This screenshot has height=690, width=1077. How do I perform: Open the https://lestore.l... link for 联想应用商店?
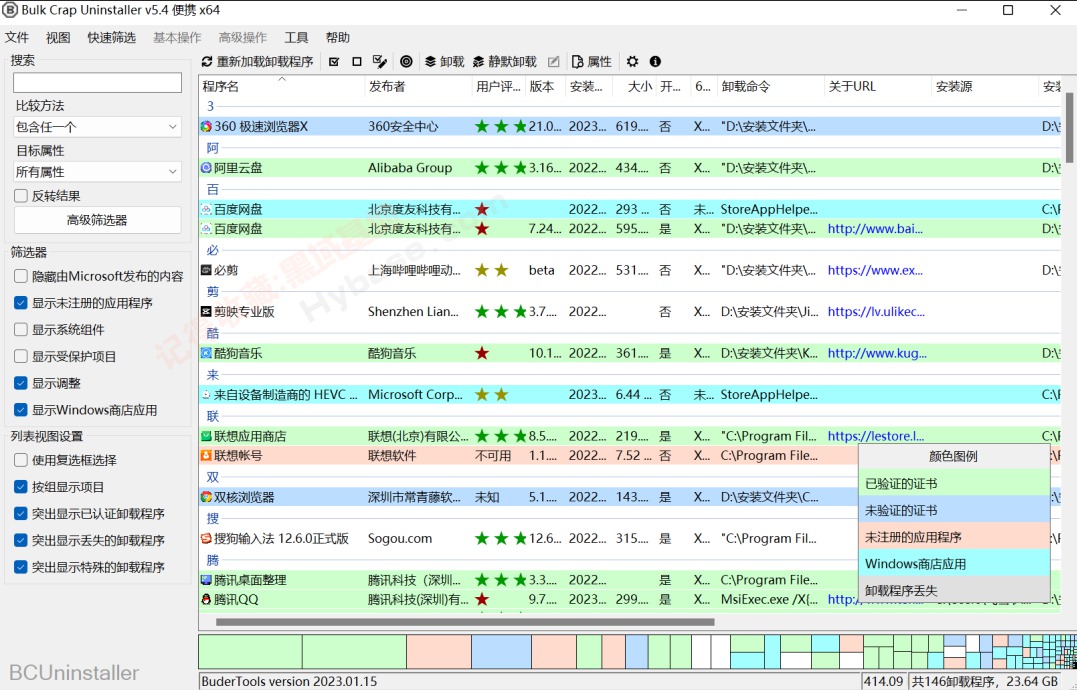pos(876,436)
